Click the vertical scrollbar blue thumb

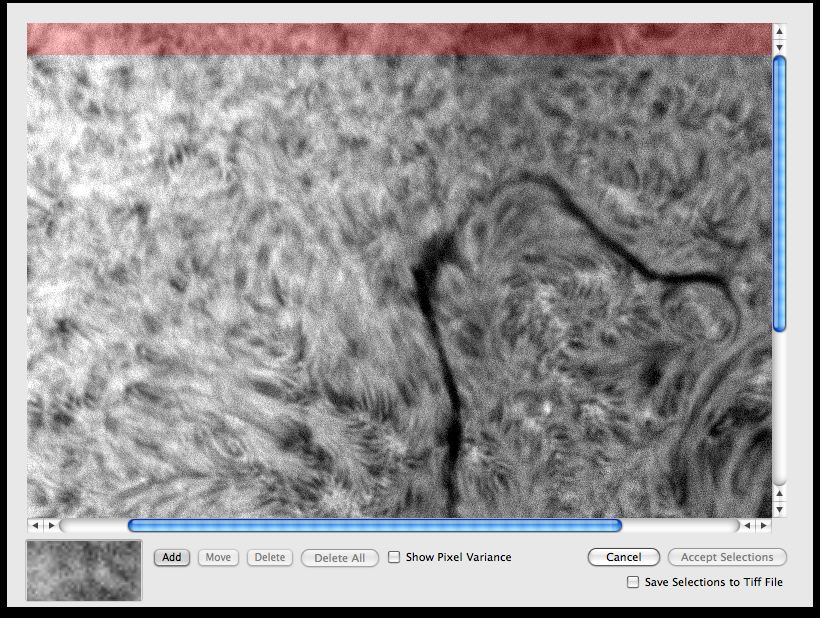coord(779,193)
